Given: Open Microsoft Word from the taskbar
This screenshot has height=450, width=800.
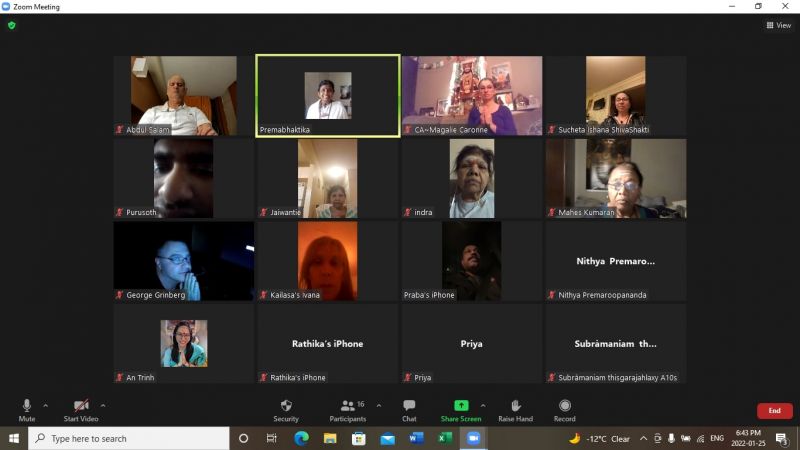Looking at the screenshot, I should (x=416, y=438).
